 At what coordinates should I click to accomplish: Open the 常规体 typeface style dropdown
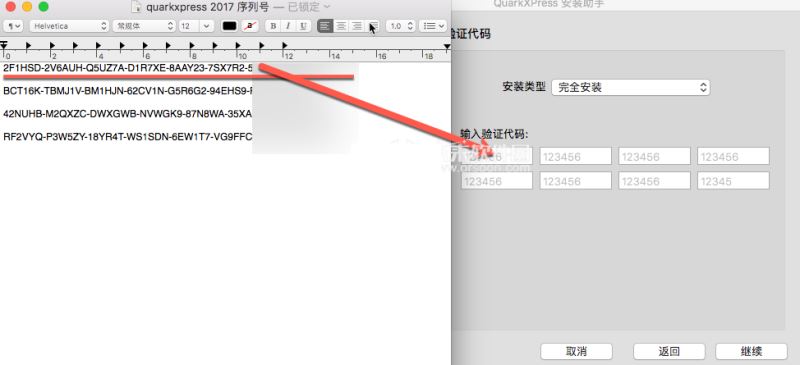coord(144,26)
